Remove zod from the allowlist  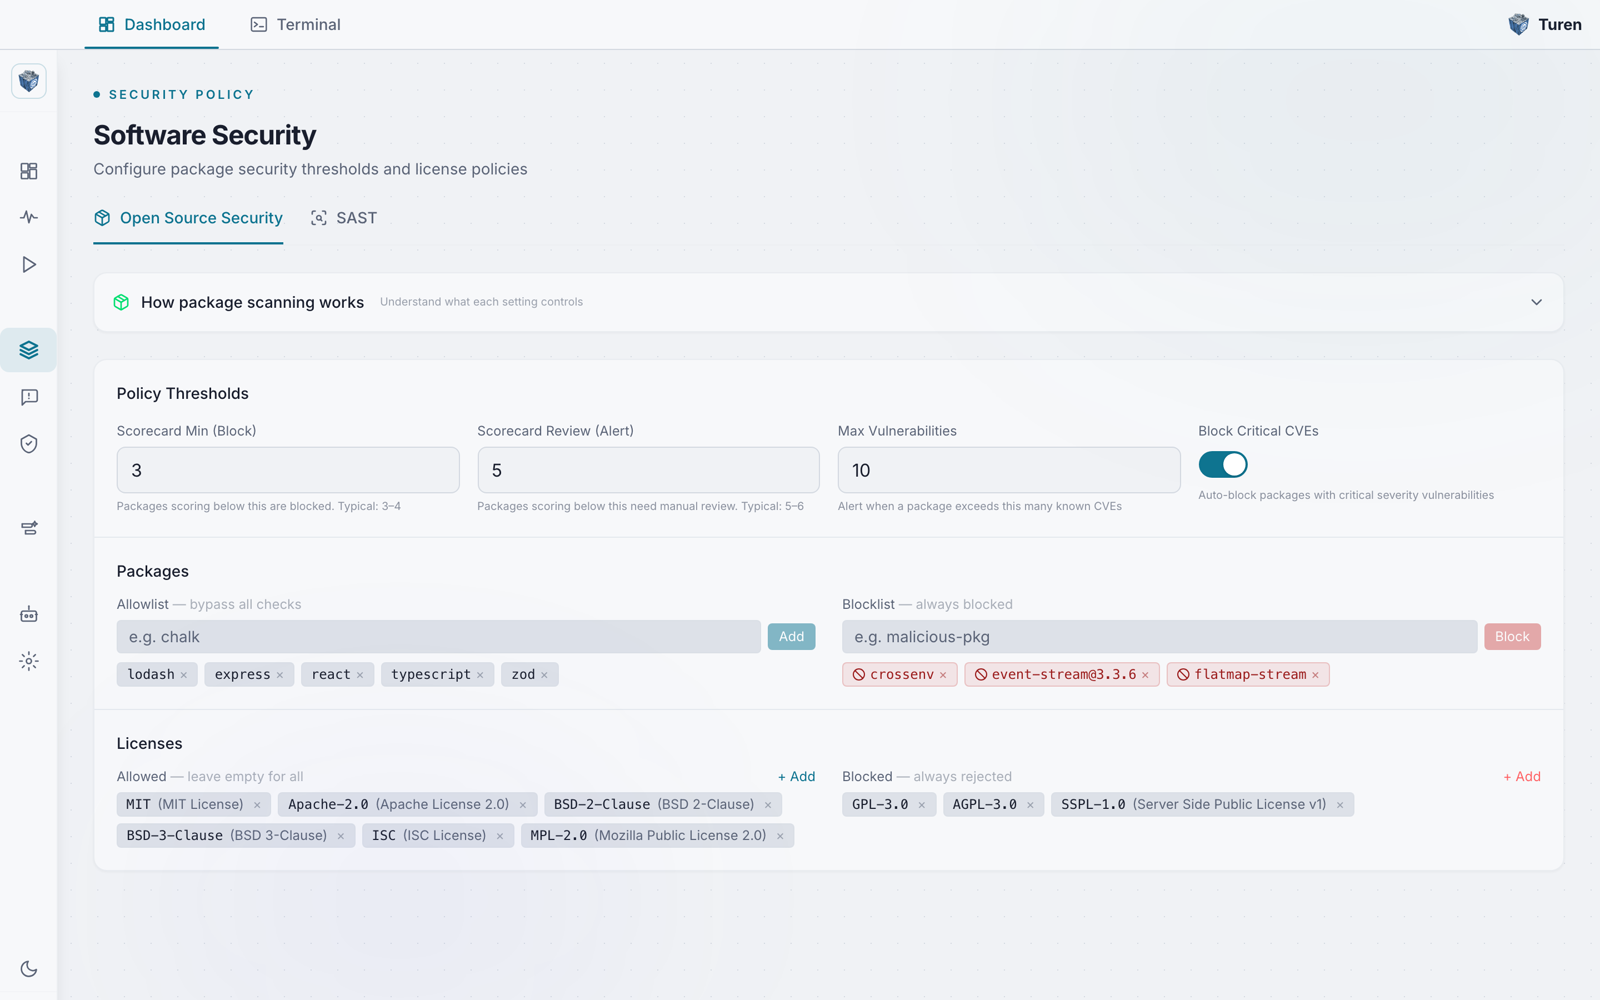(x=544, y=675)
